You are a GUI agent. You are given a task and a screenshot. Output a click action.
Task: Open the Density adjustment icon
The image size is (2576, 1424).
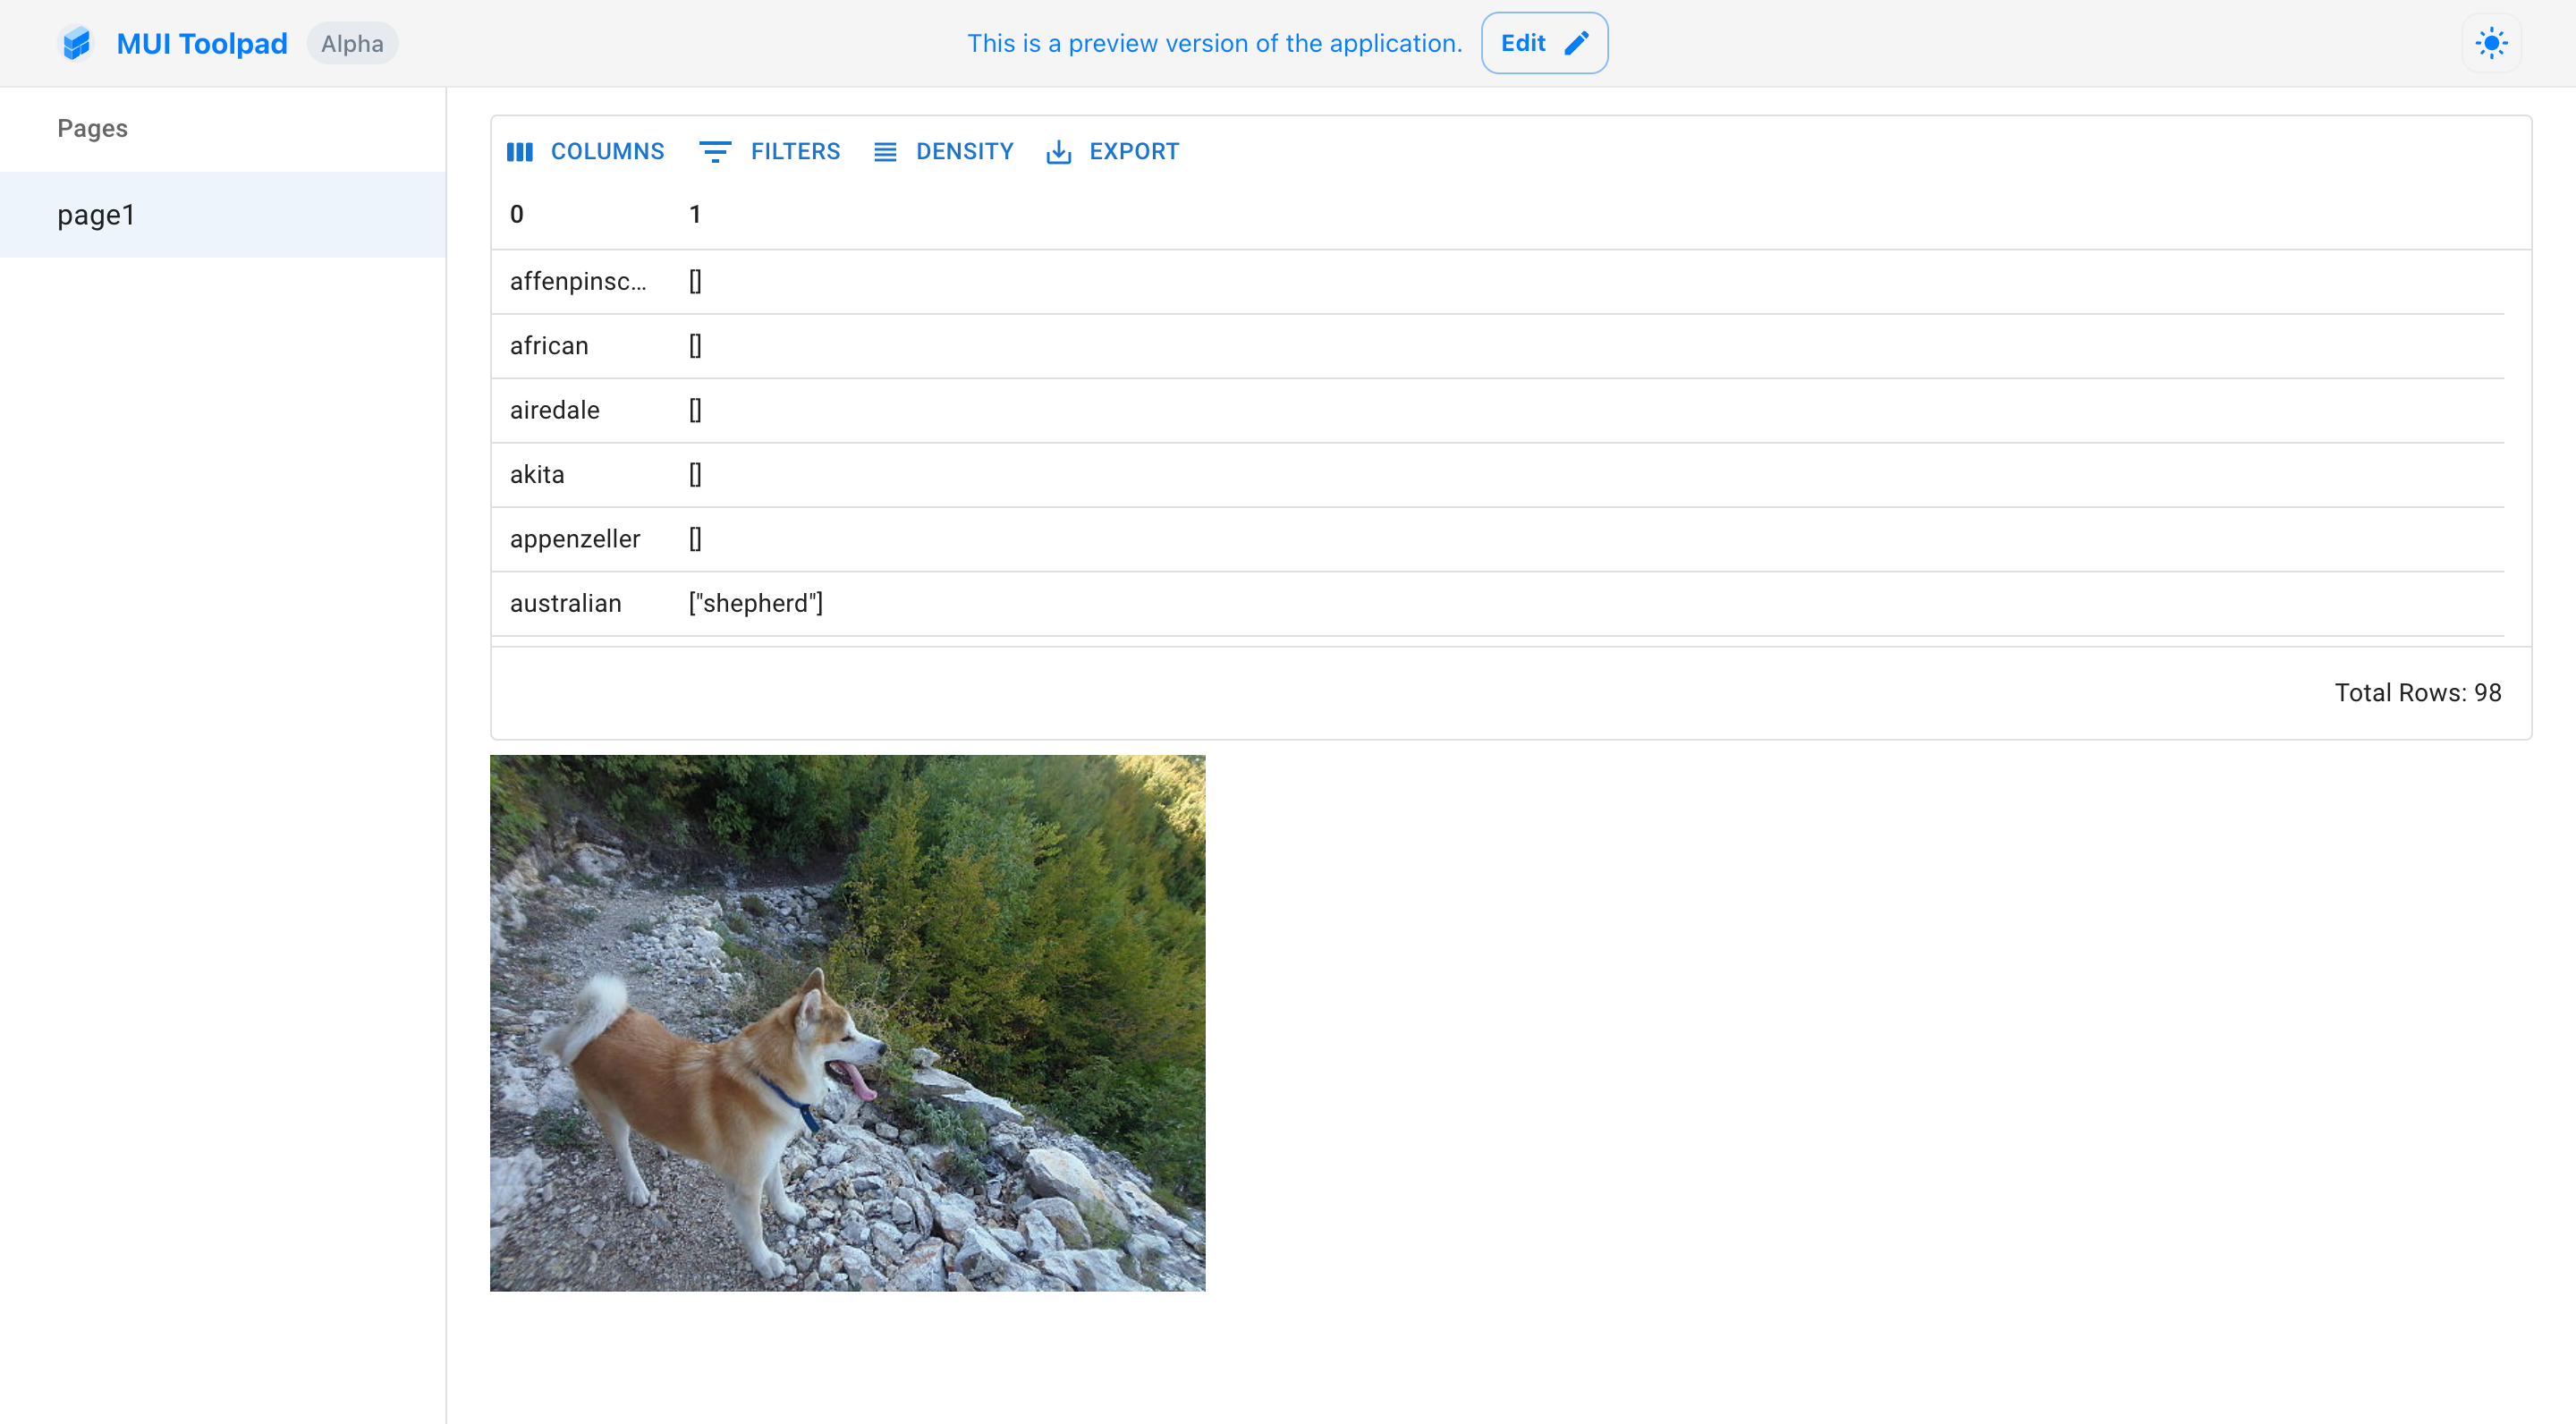pyautogui.click(x=884, y=151)
